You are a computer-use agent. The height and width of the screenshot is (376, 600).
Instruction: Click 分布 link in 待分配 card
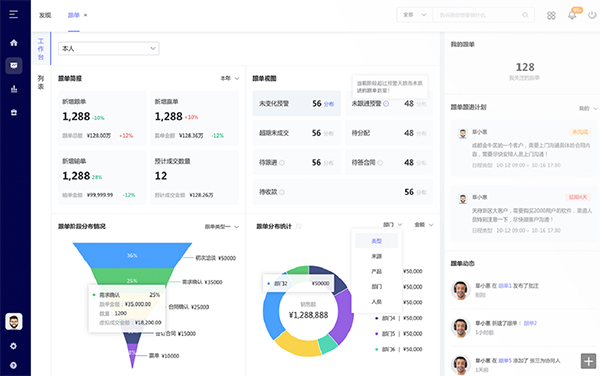pyautogui.click(x=421, y=133)
